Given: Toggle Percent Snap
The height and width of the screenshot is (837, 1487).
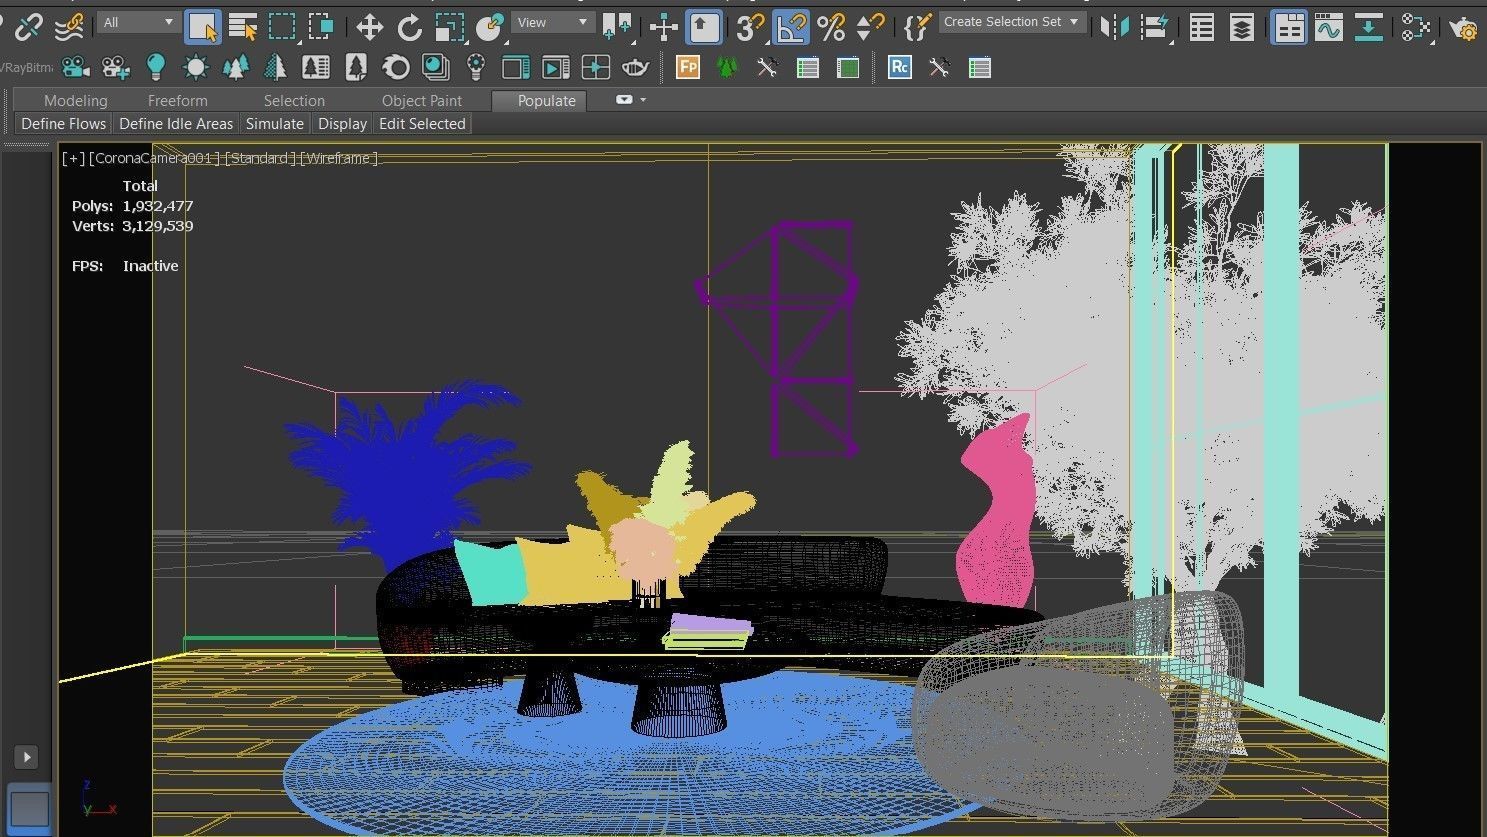Looking at the screenshot, I should pos(831,27).
